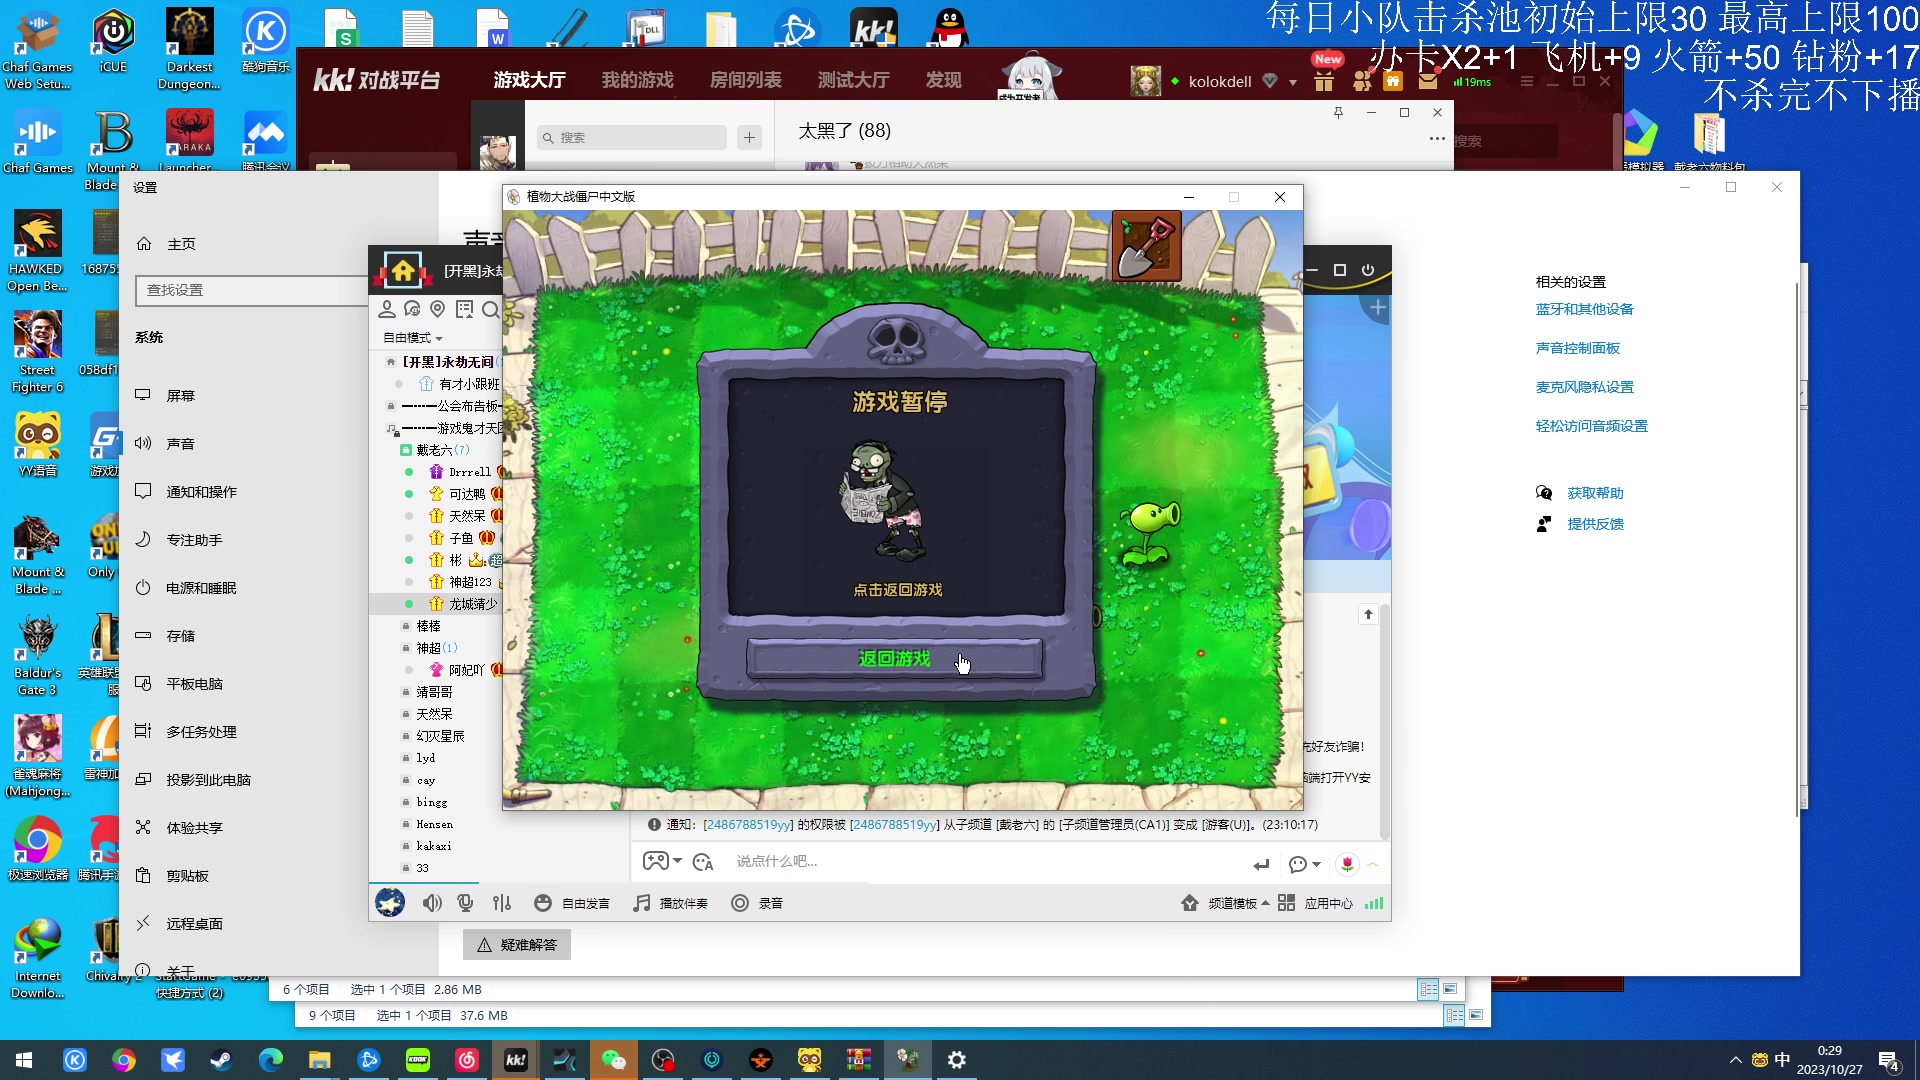Pin the 太黑了 chat window
The image size is (1920, 1080).
[x=1338, y=113]
